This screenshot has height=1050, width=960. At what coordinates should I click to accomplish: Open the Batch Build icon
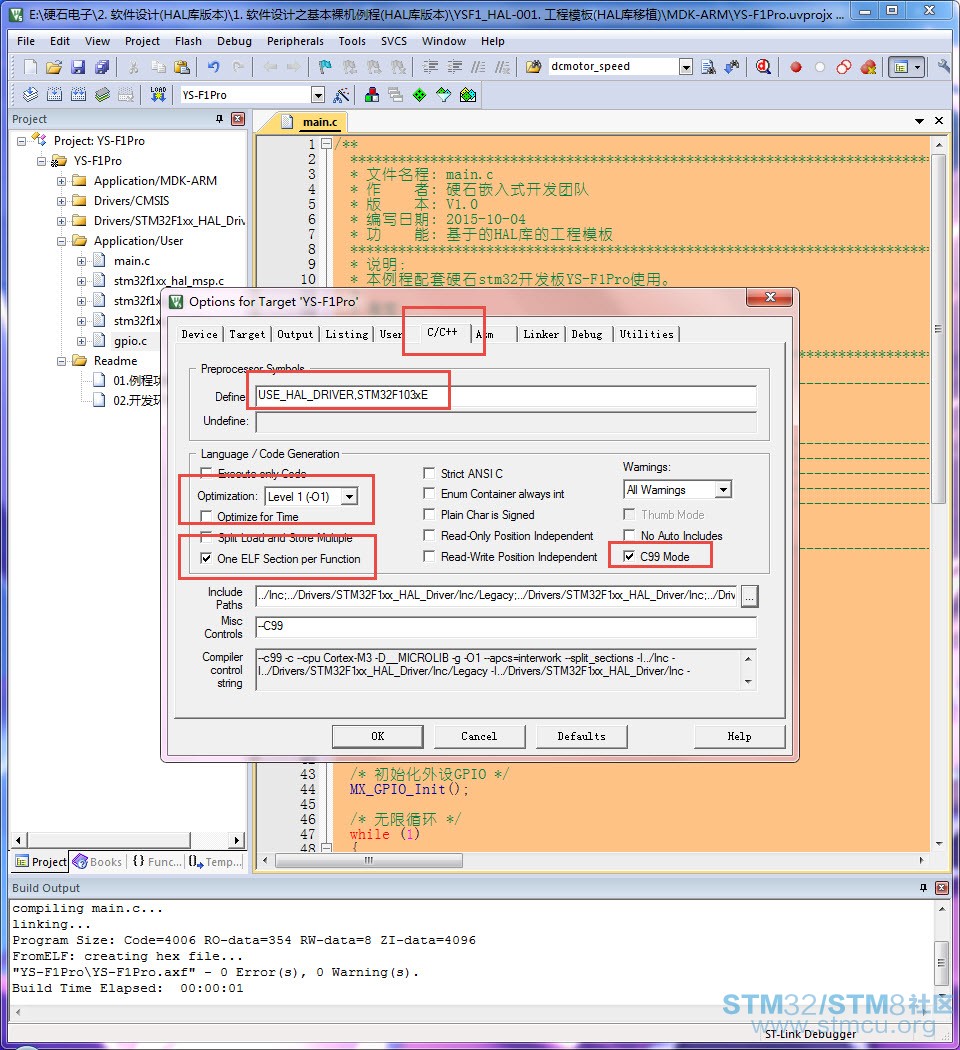102,95
